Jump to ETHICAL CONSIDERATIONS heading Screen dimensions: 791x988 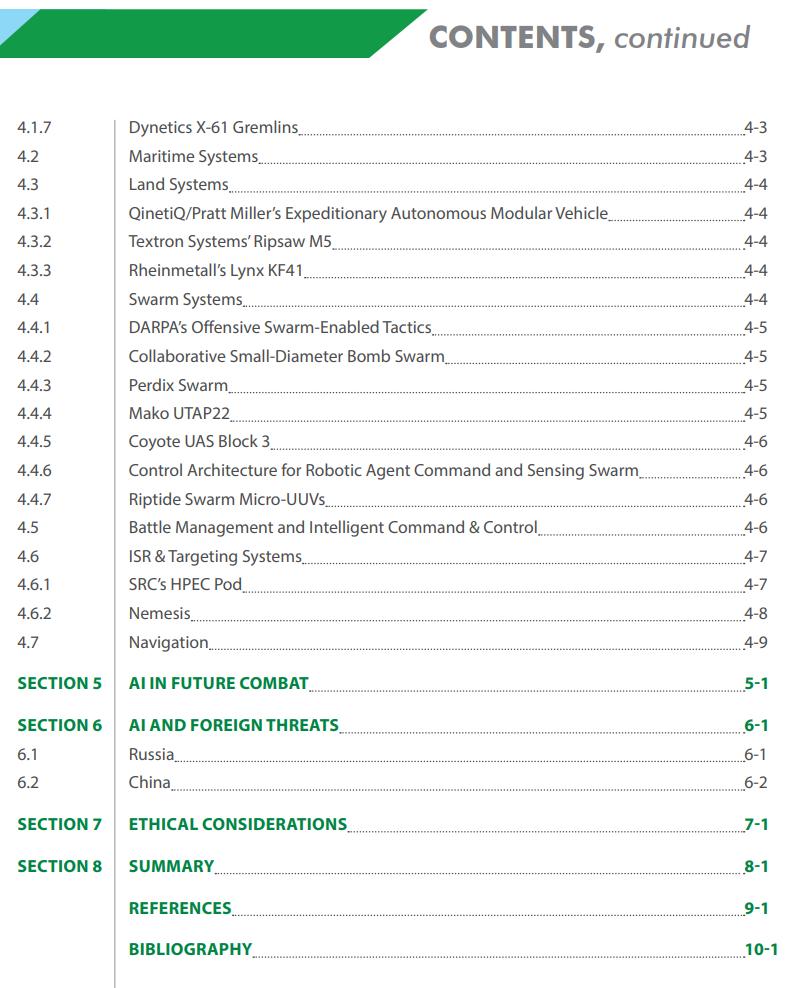coord(238,825)
